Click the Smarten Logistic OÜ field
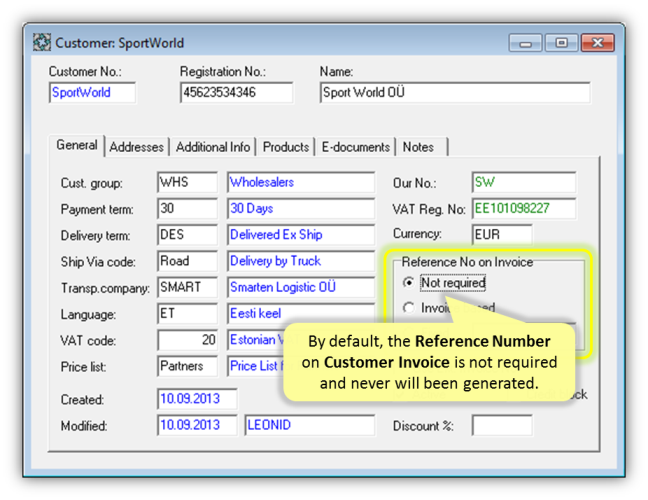The image size is (648, 500). point(301,287)
